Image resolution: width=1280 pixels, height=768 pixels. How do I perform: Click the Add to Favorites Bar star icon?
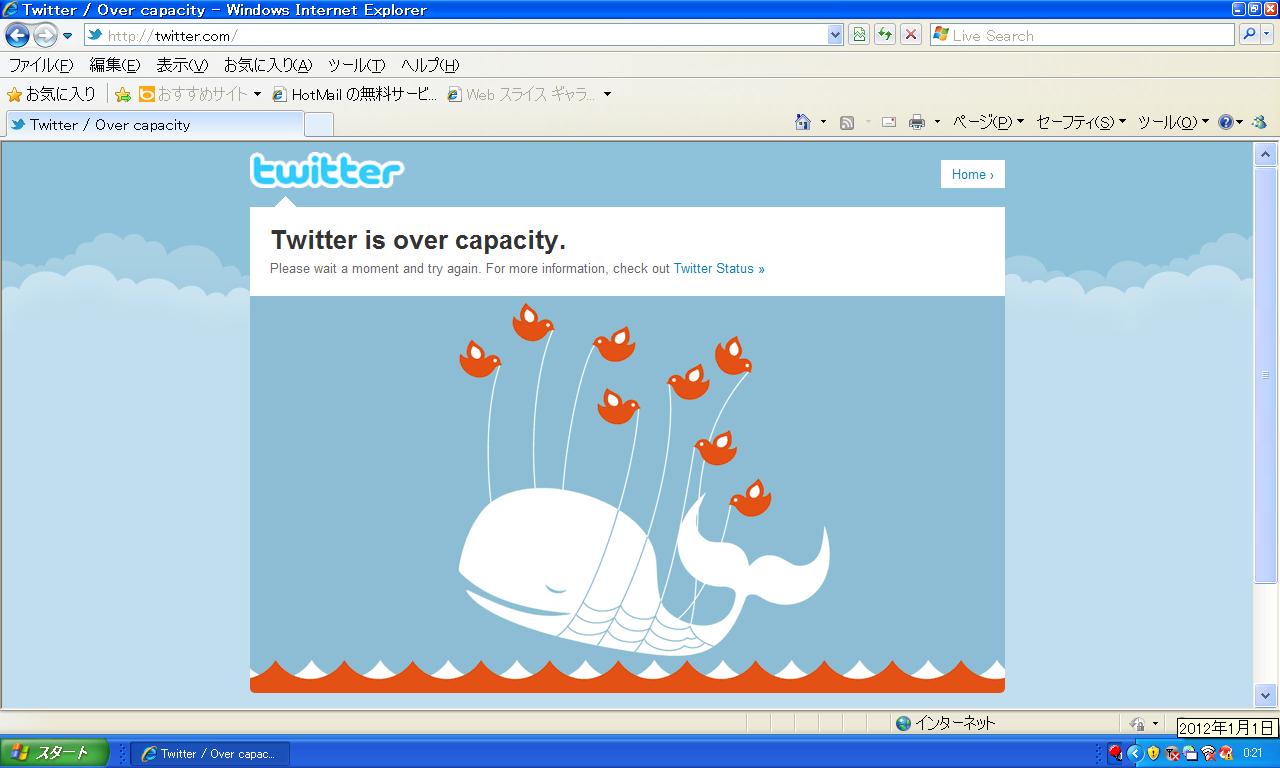coord(123,94)
